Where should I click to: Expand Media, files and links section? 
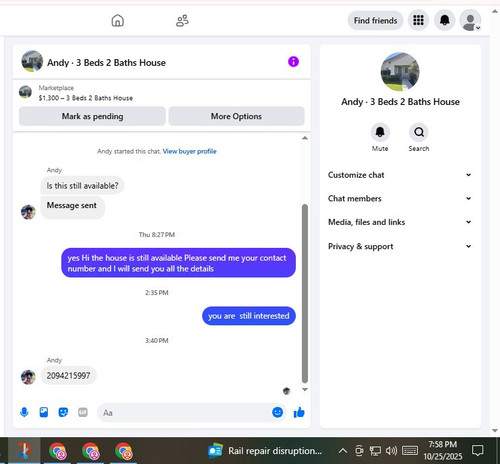(400, 222)
